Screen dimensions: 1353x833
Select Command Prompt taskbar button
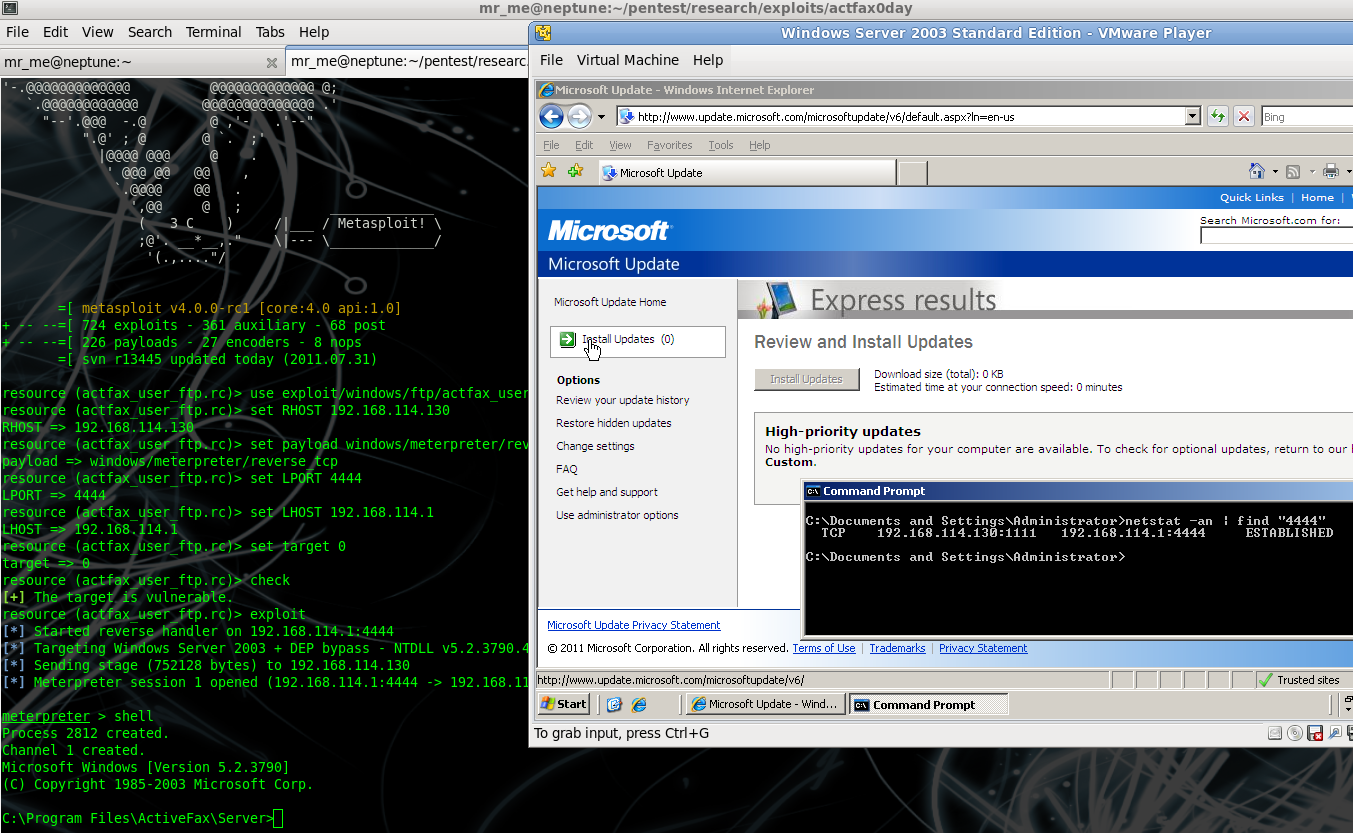pyautogui.click(x=928, y=704)
